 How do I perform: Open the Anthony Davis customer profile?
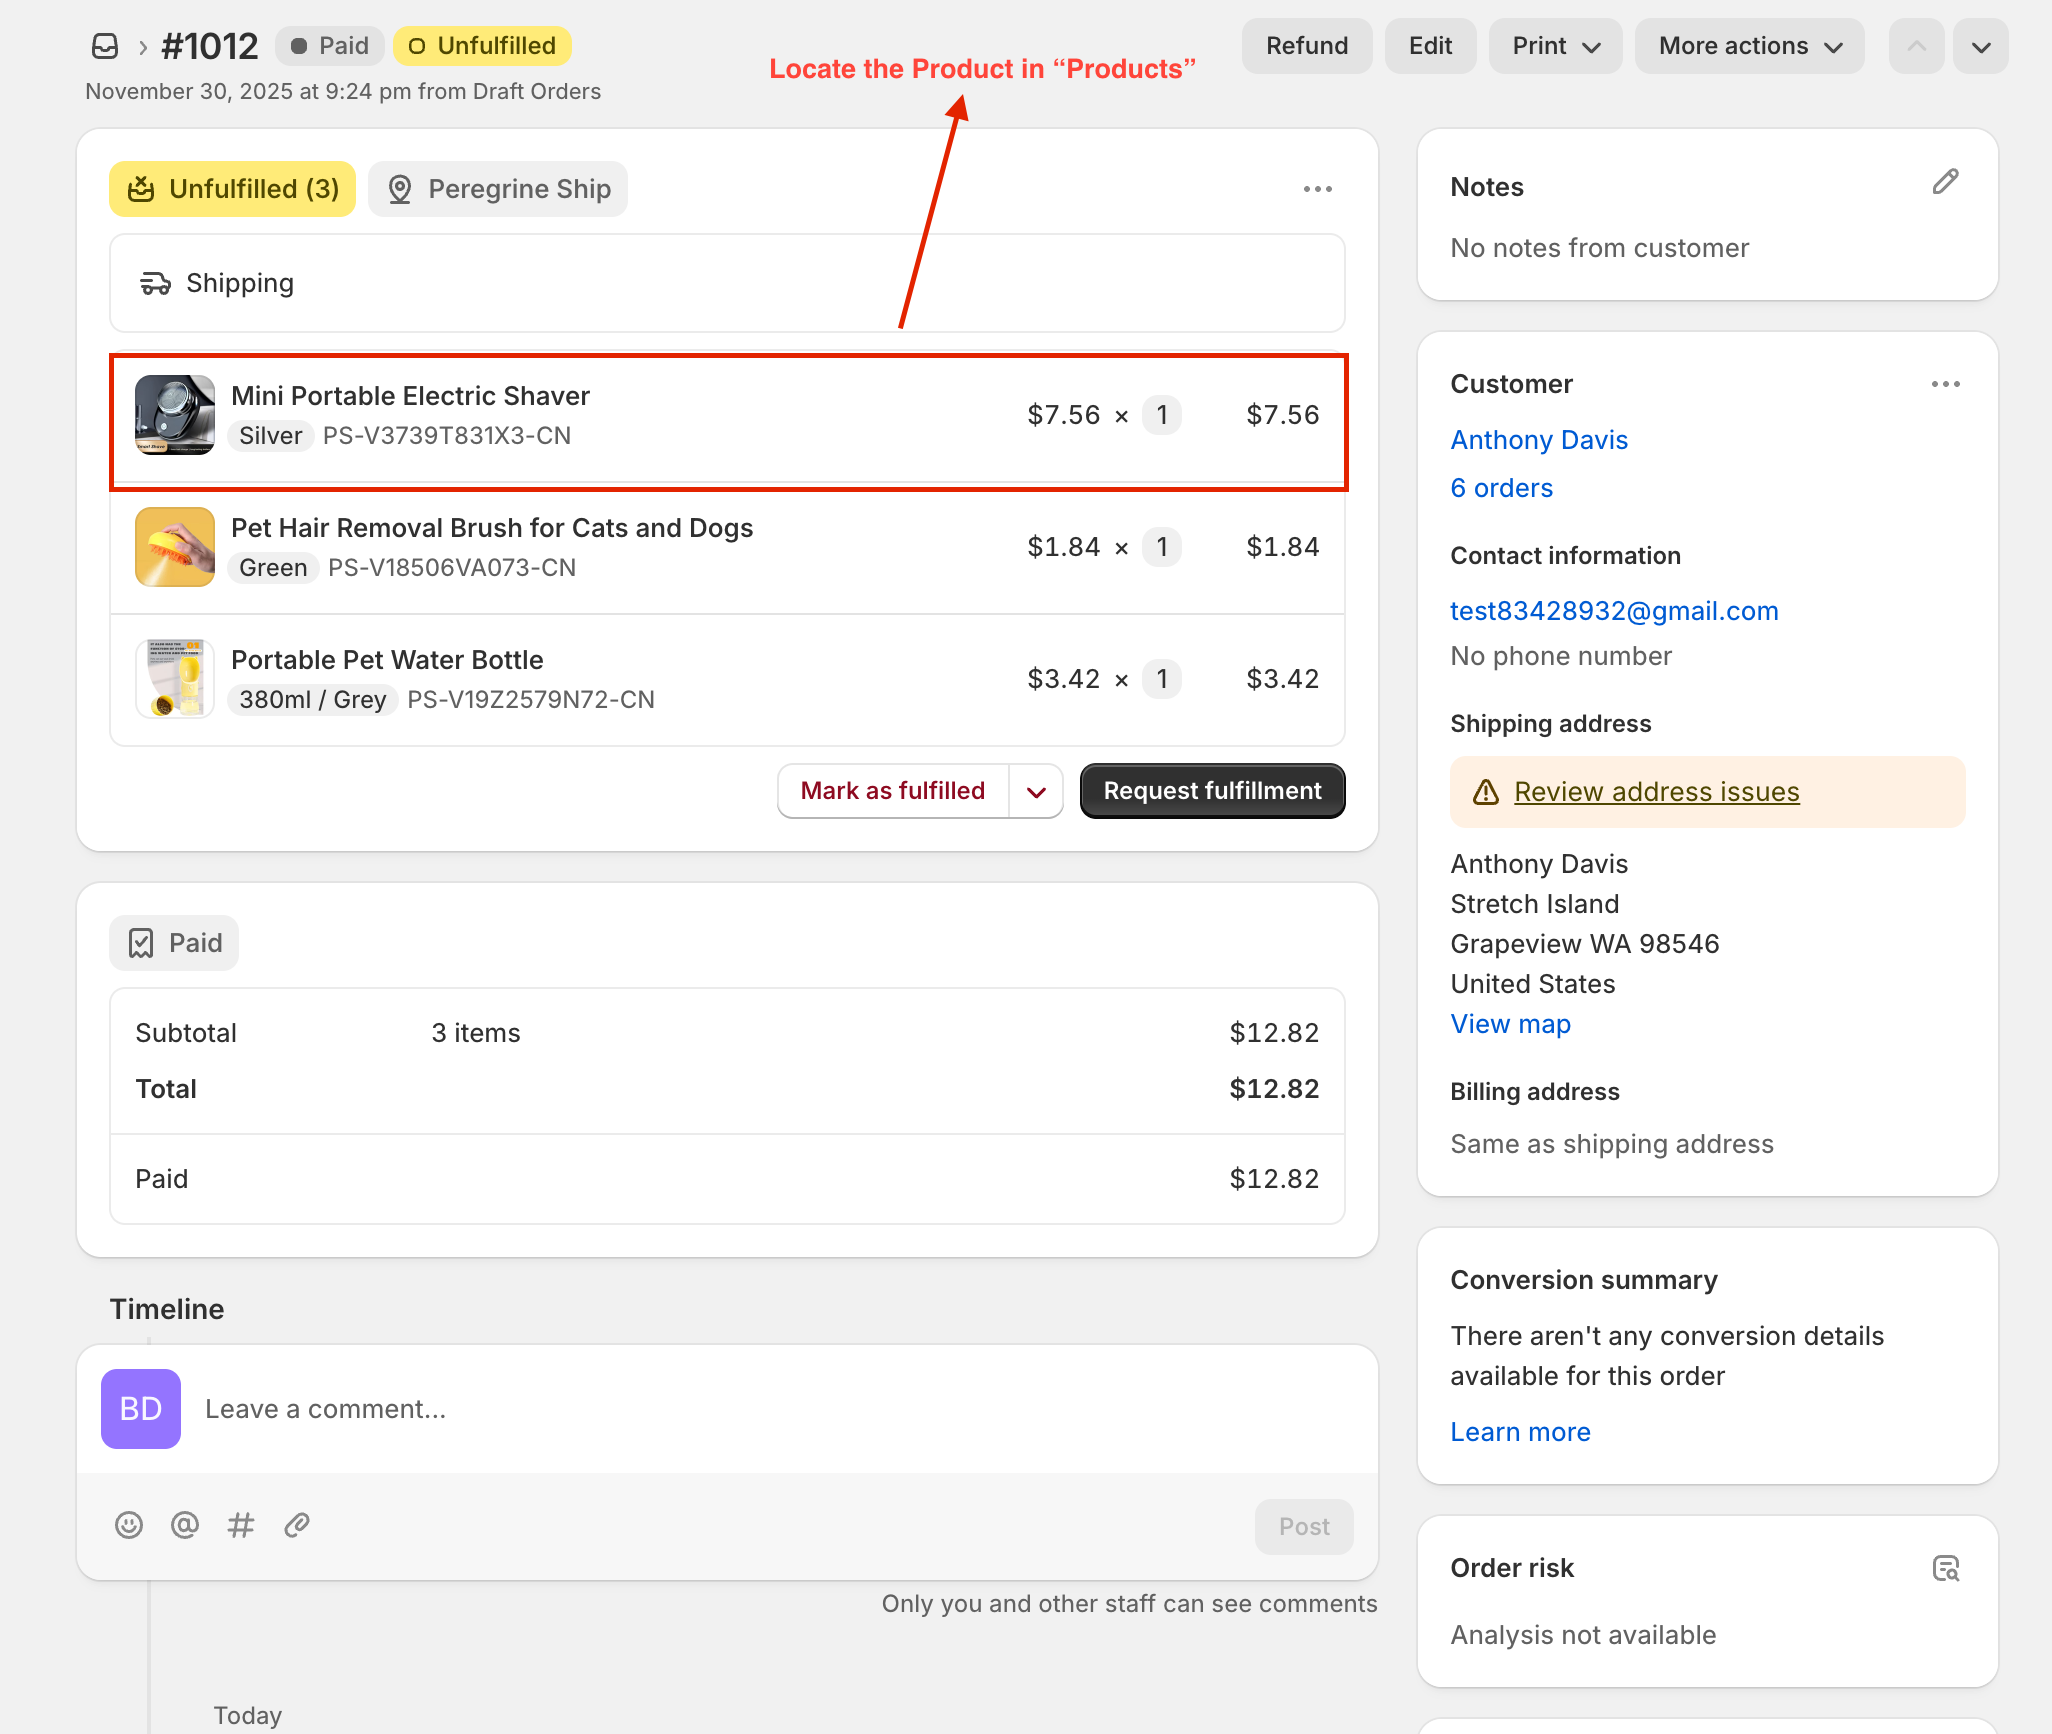coord(1539,440)
